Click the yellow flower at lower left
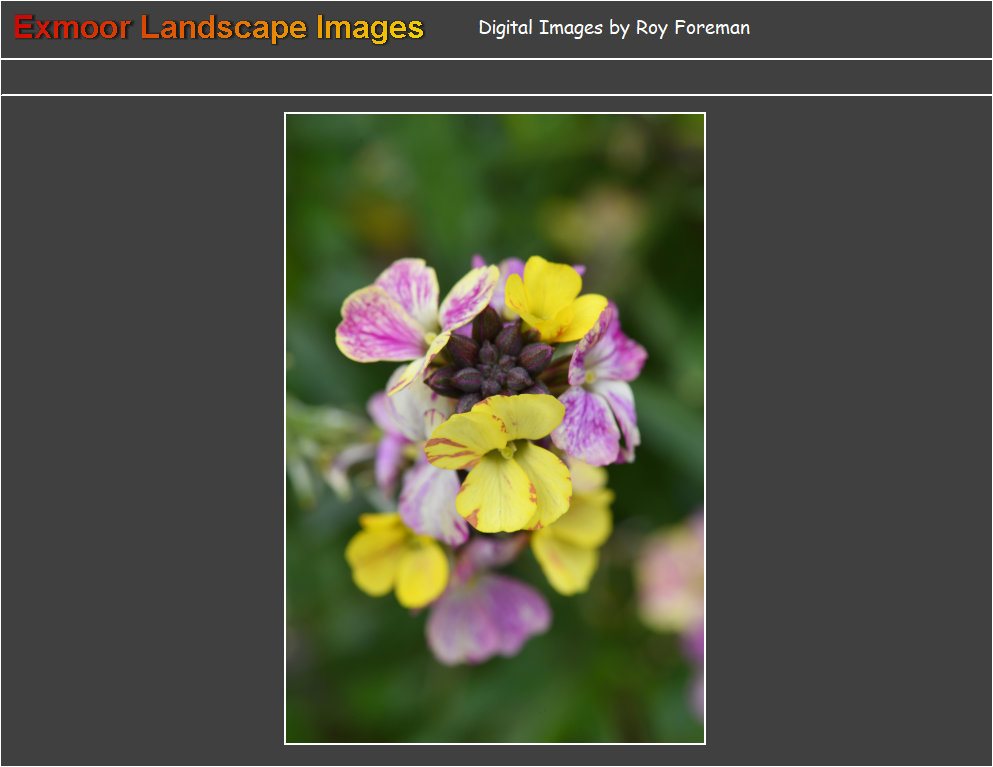This screenshot has width=993, height=767. click(398, 560)
